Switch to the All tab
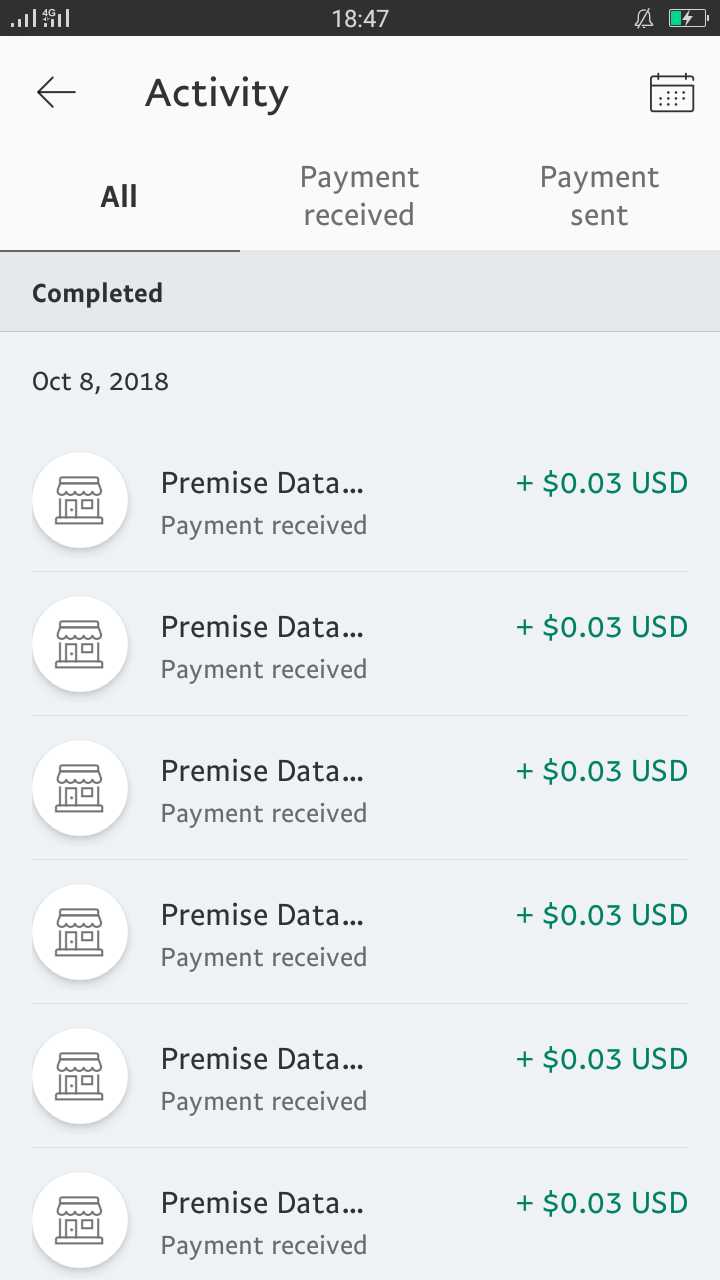 pyautogui.click(x=119, y=196)
